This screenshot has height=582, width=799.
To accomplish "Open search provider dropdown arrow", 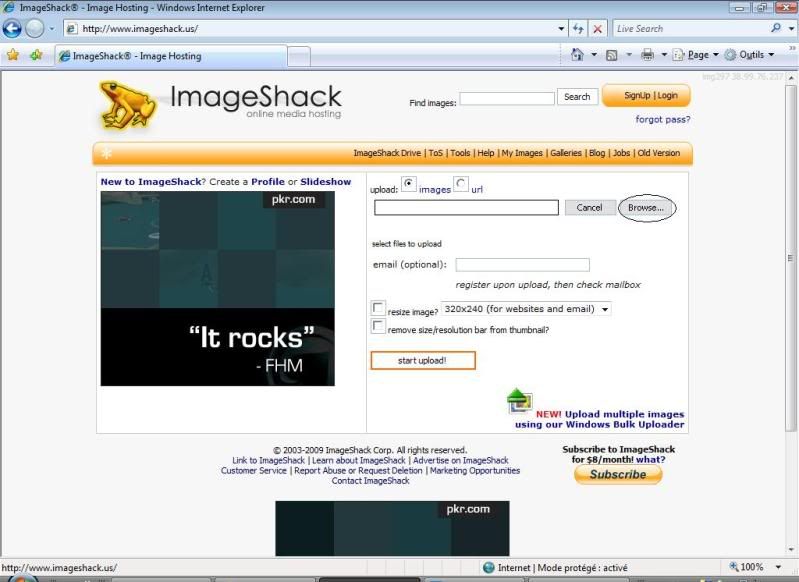I will pos(791,29).
